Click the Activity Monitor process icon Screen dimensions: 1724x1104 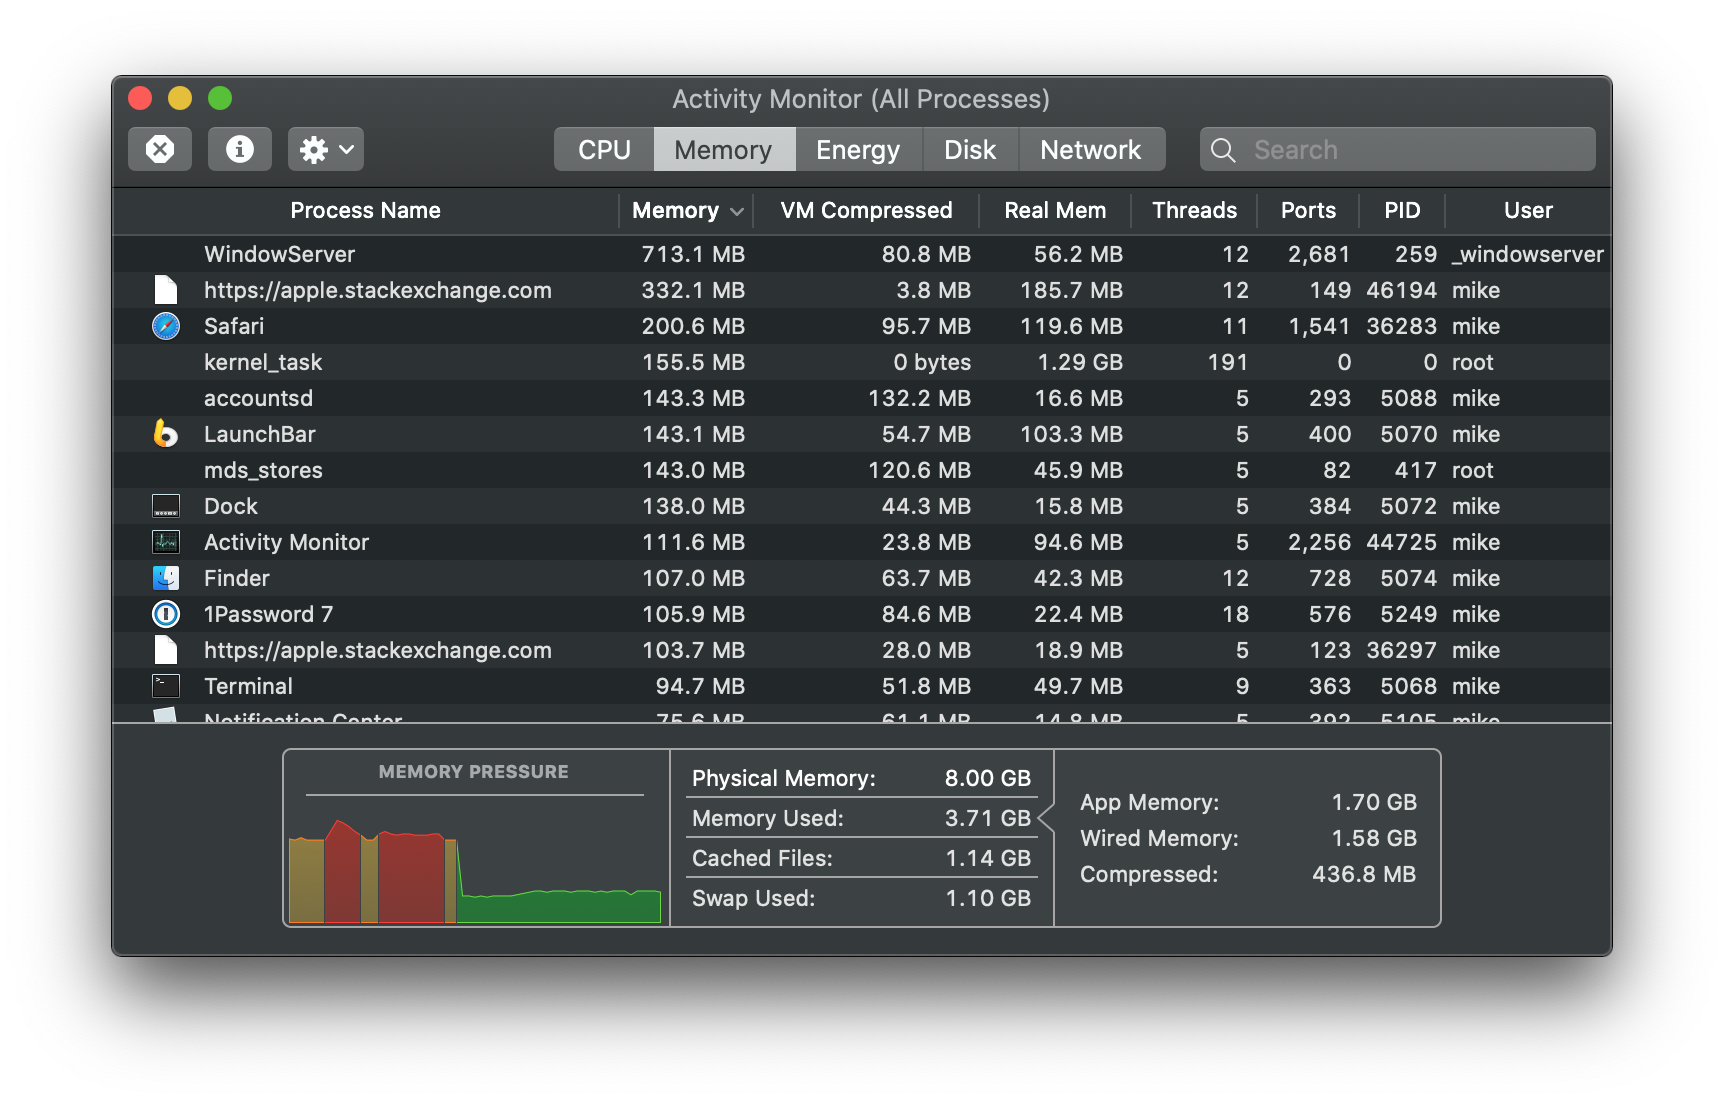tap(166, 542)
